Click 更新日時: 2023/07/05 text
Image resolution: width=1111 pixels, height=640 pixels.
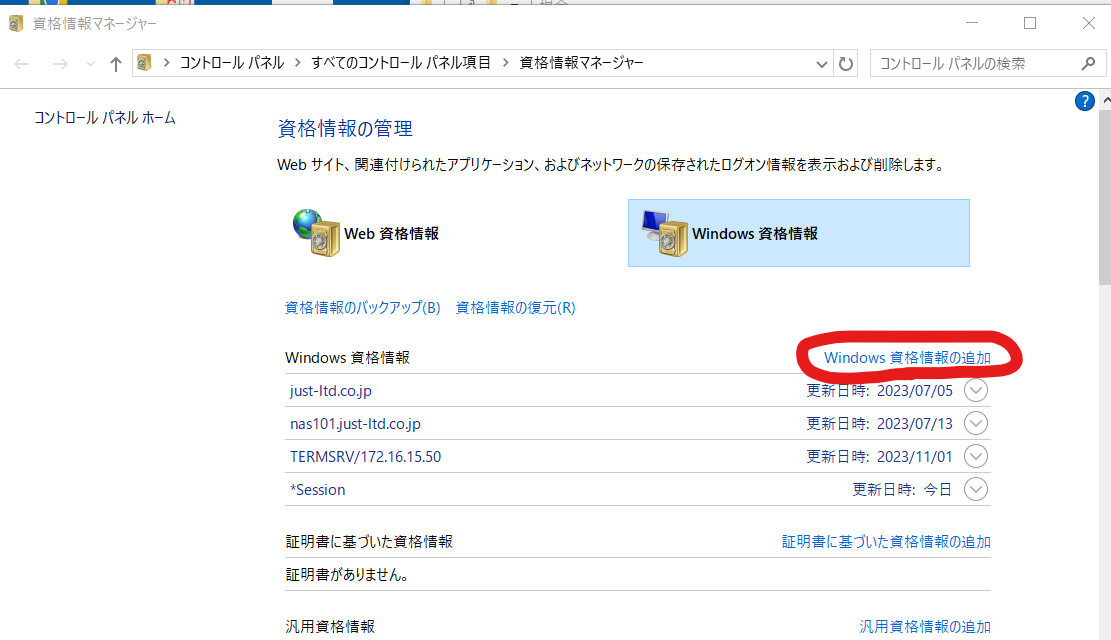click(879, 391)
